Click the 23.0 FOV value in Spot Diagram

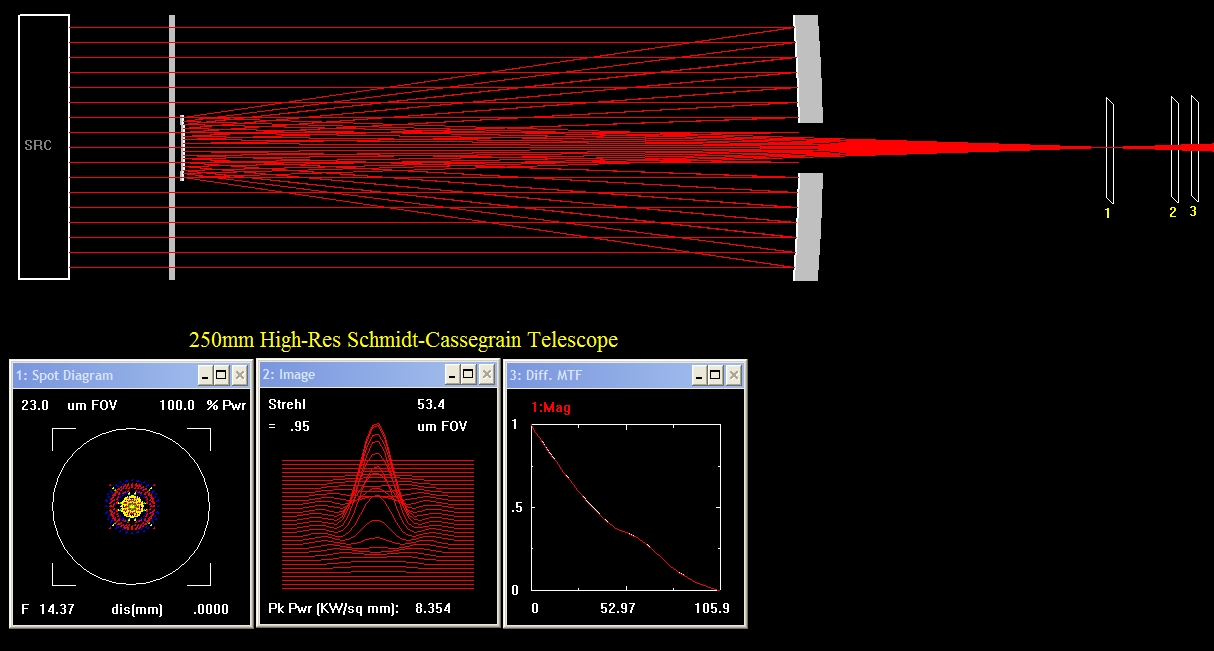click(35, 405)
